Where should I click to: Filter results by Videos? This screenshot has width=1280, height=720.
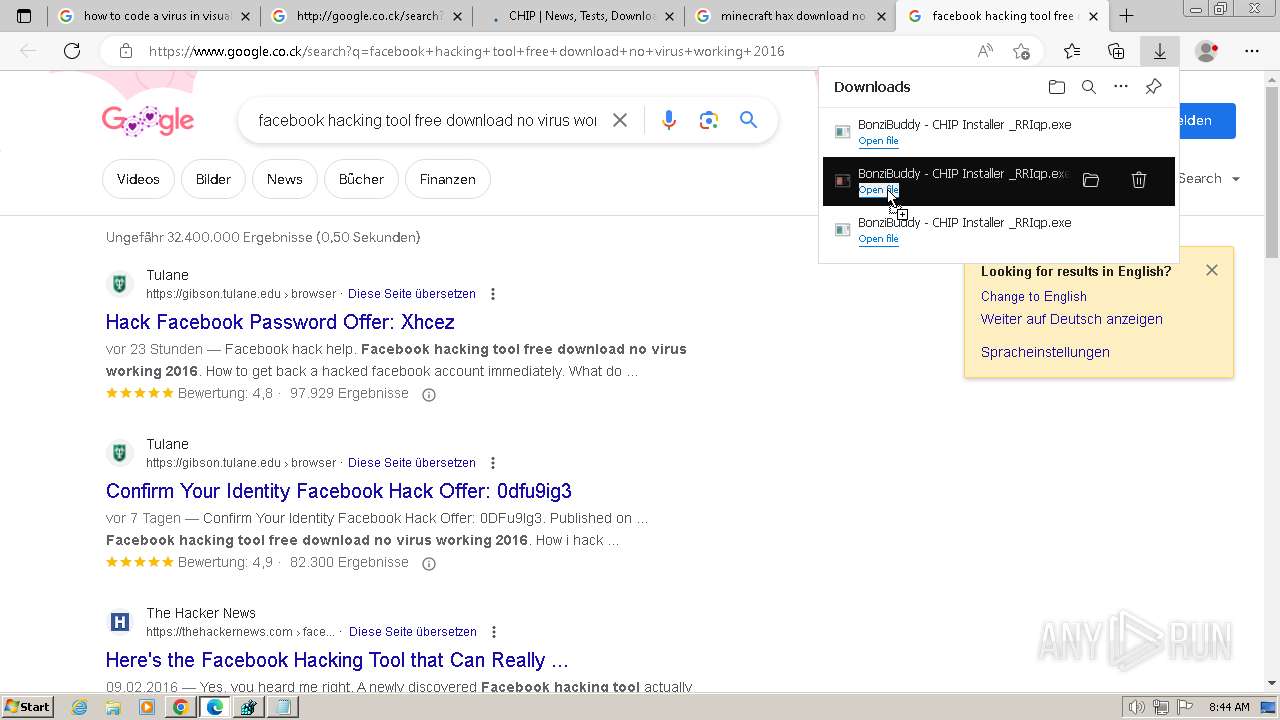tap(138, 179)
